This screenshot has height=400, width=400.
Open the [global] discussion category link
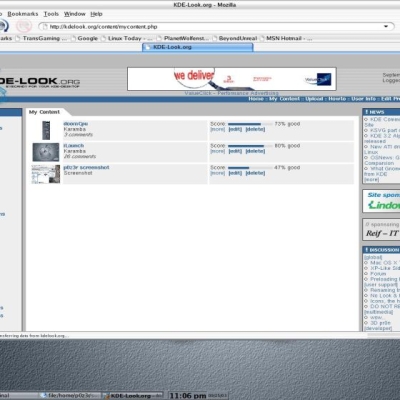tap(373, 257)
